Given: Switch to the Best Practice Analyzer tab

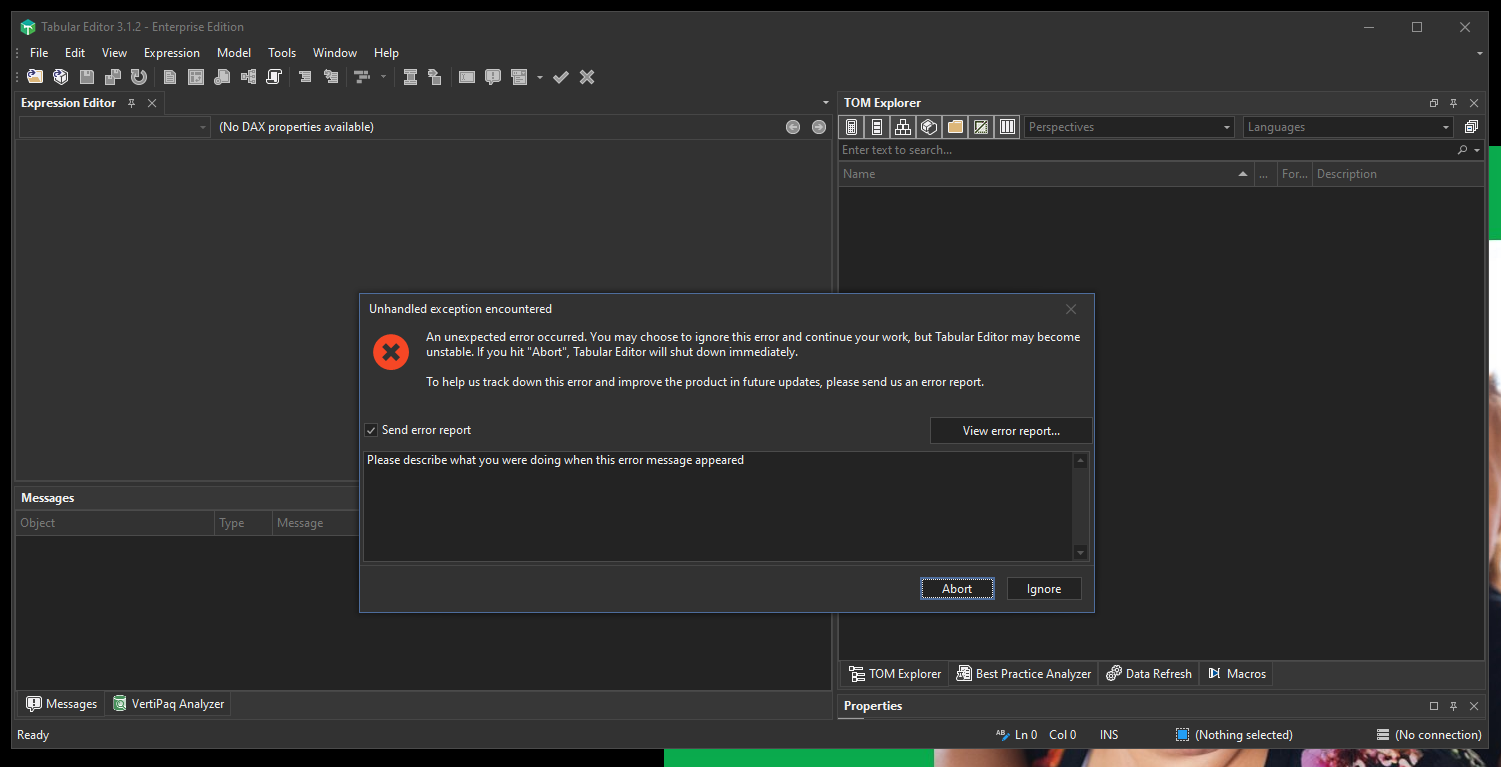Looking at the screenshot, I should coord(1023,674).
